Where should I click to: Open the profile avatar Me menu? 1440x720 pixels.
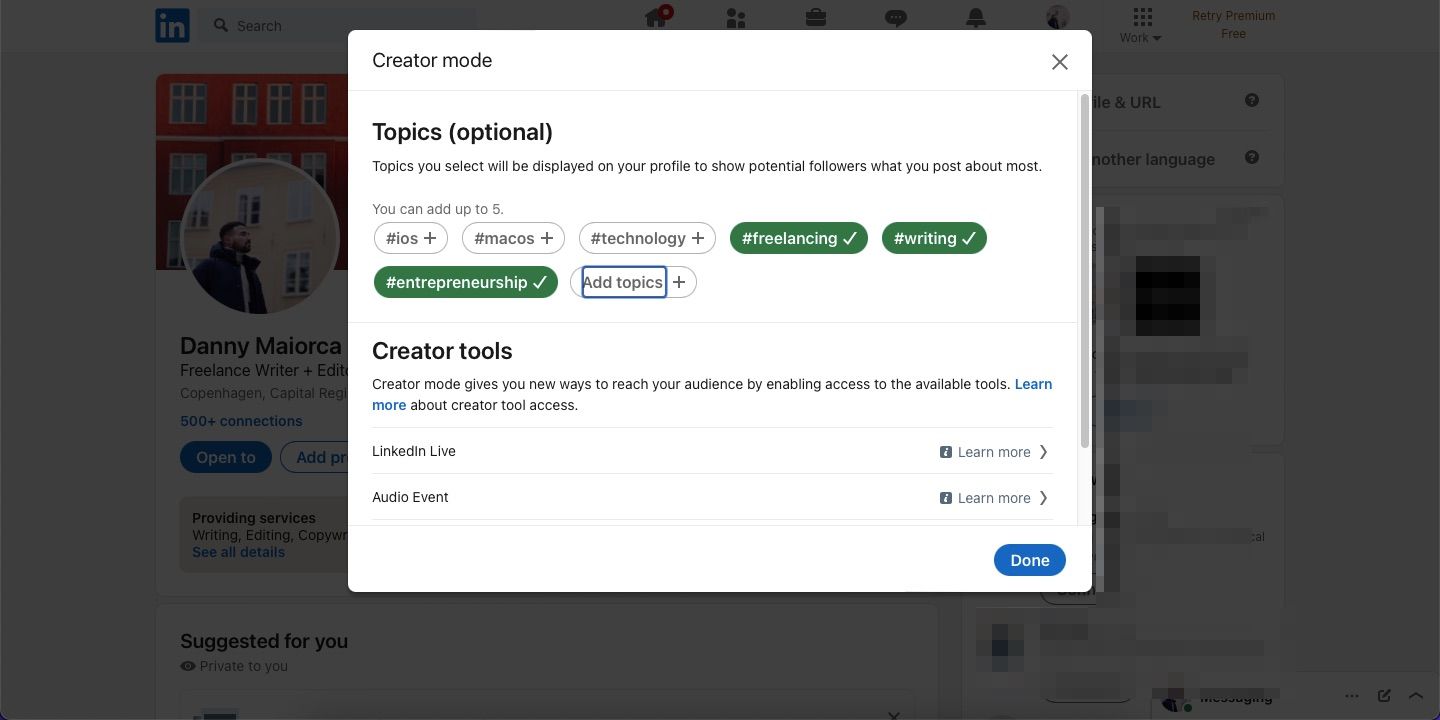coord(1057,17)
